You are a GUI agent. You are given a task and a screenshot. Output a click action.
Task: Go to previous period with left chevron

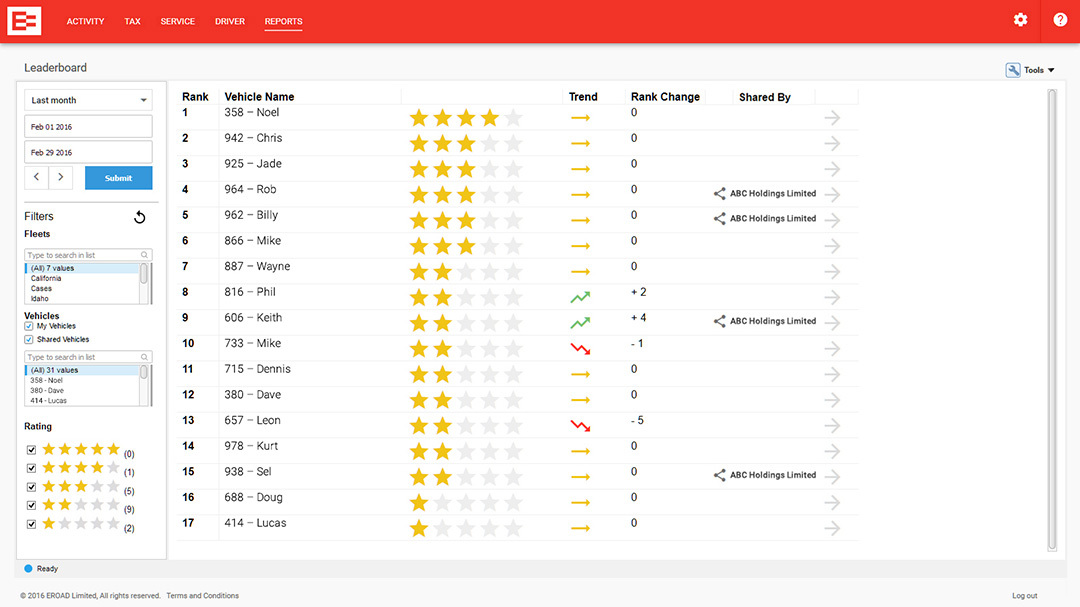pos(37,178)
